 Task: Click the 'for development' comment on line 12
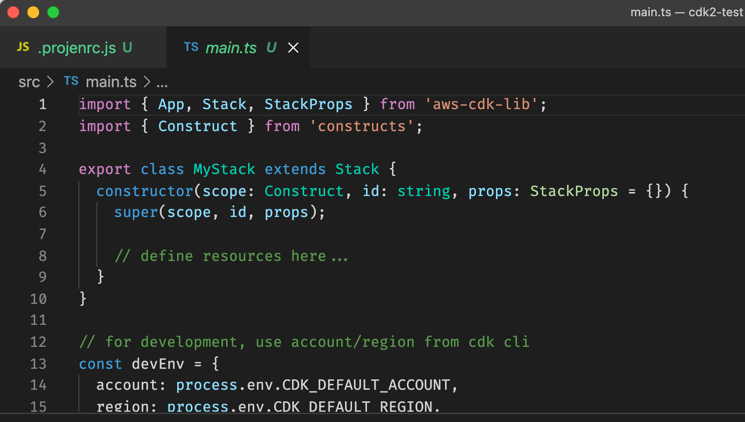(304, 342)
